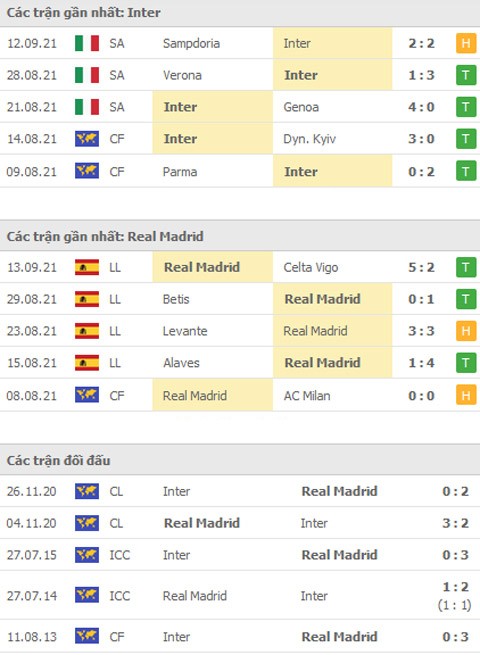Click the orange H badge for Levante match
Screen dimensions: 480x655
point(466,331)
